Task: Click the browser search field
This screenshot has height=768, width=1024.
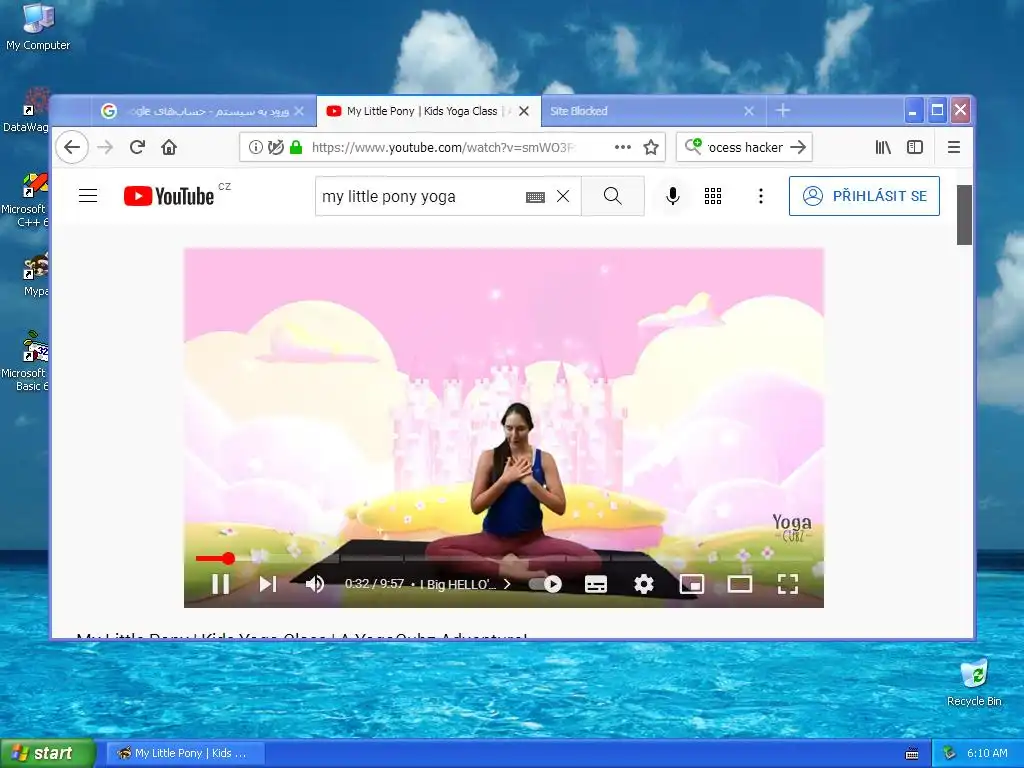Action: coord(744,147)
